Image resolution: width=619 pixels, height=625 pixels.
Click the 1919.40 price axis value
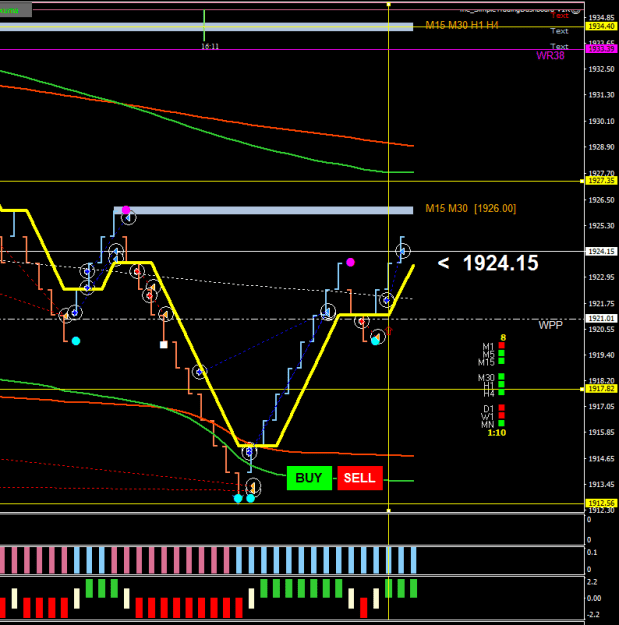coord(601,355)
